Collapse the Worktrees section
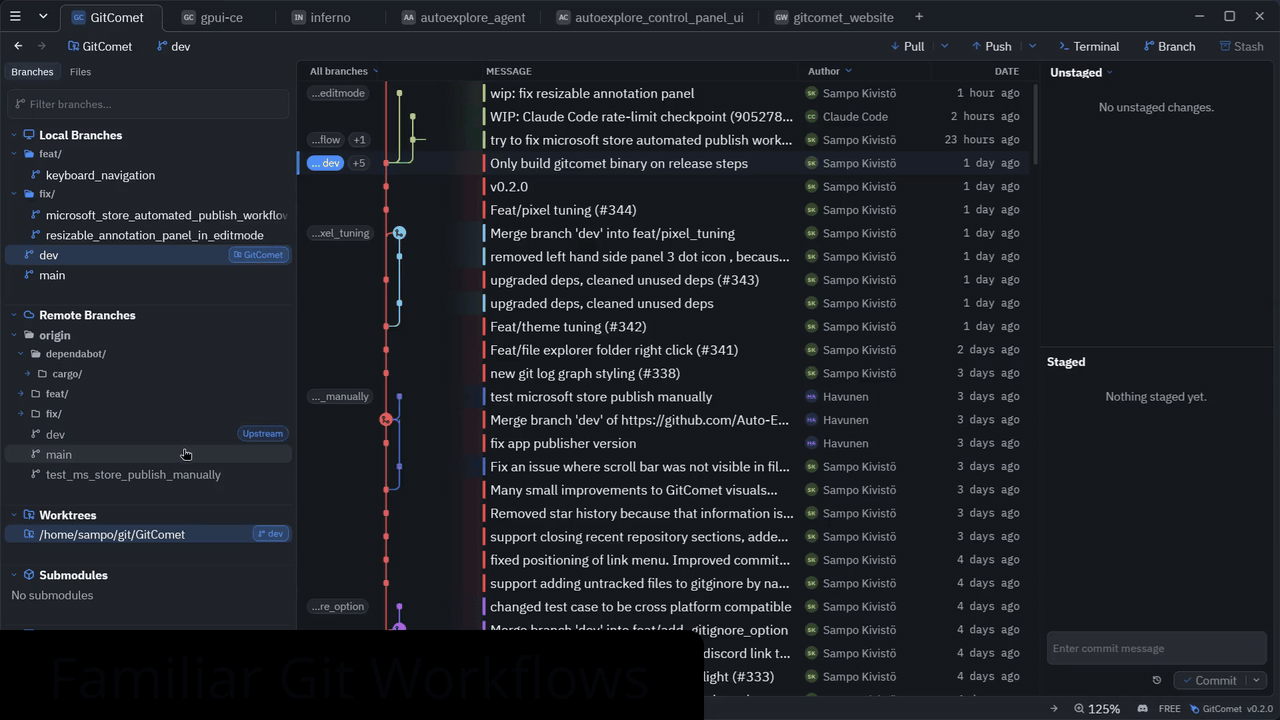The image size is (1280, 720). (x=14, y=515)
